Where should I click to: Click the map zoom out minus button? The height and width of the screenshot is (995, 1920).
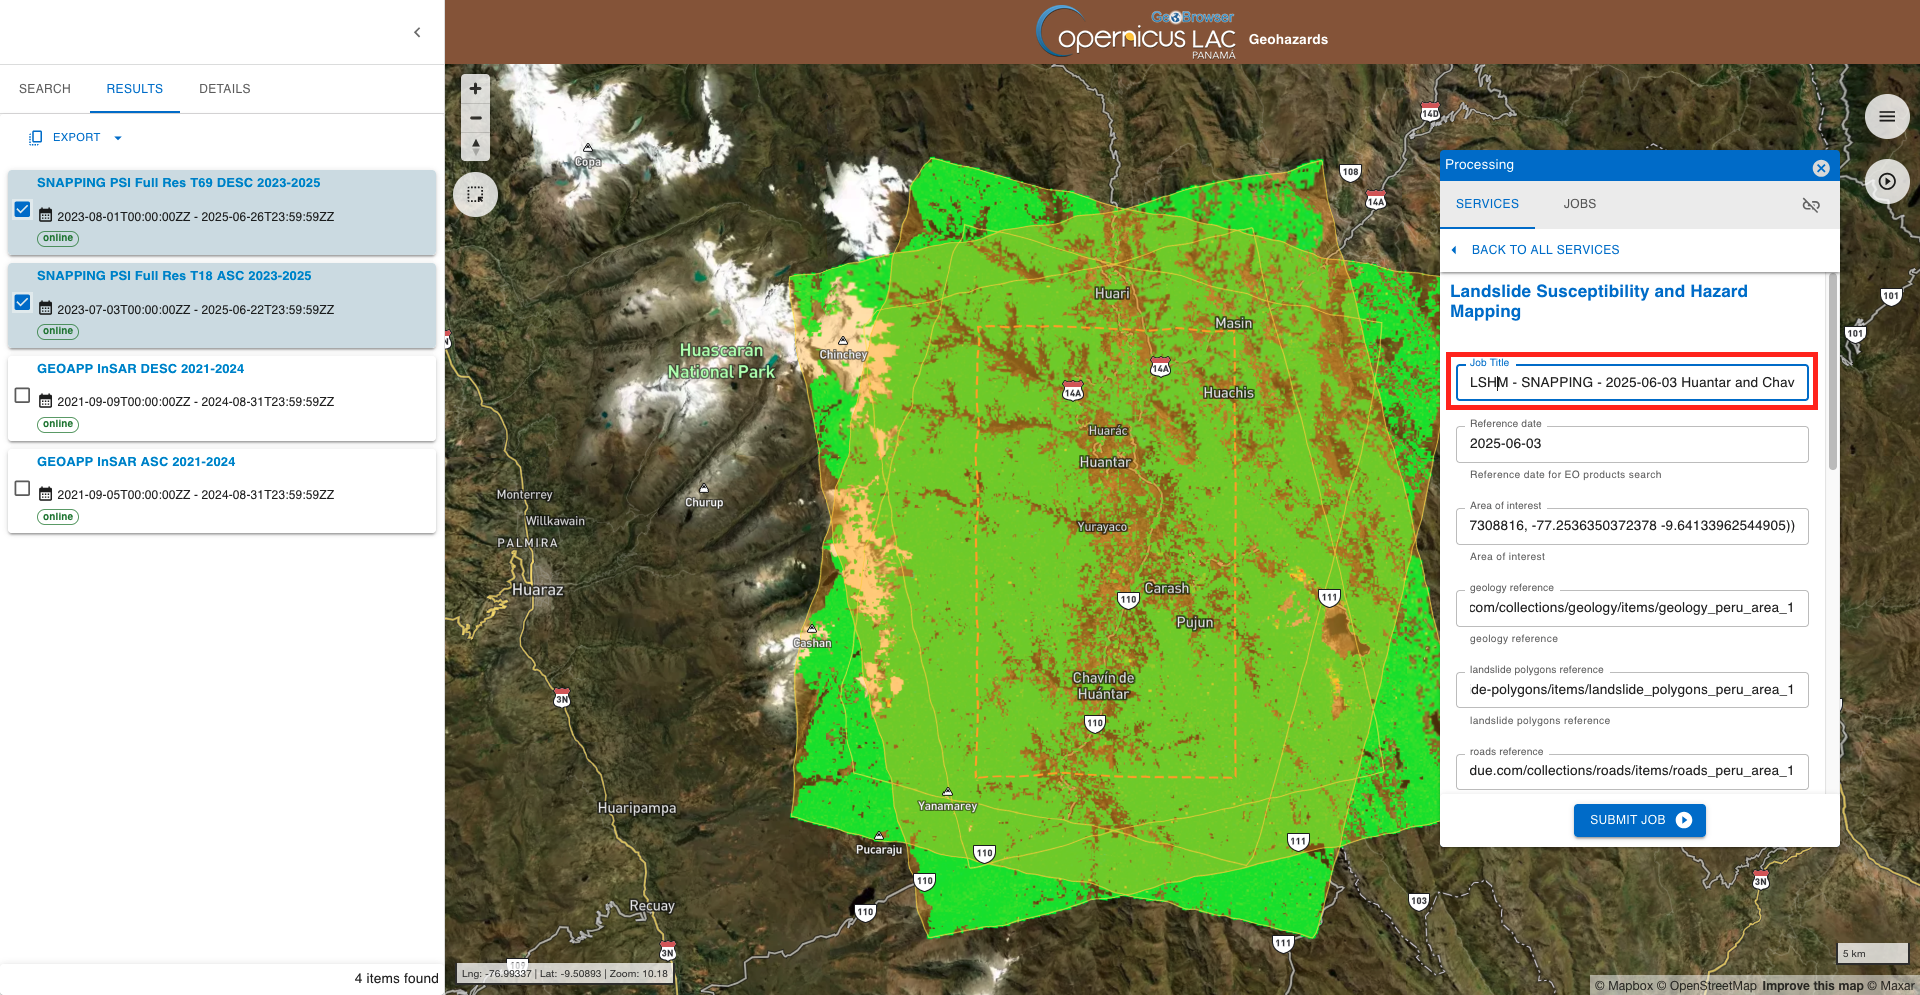point(476,118)
